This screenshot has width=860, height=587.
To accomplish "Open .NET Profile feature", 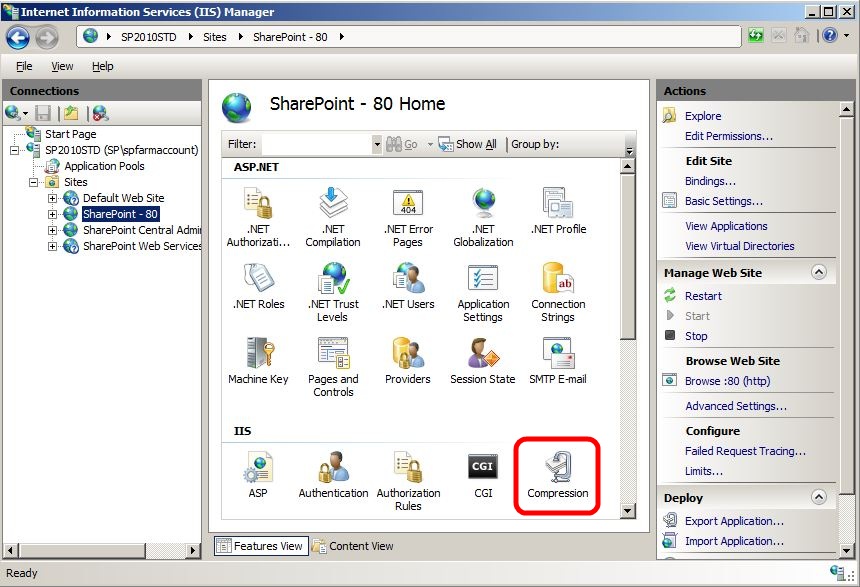I will pos(558,211).
